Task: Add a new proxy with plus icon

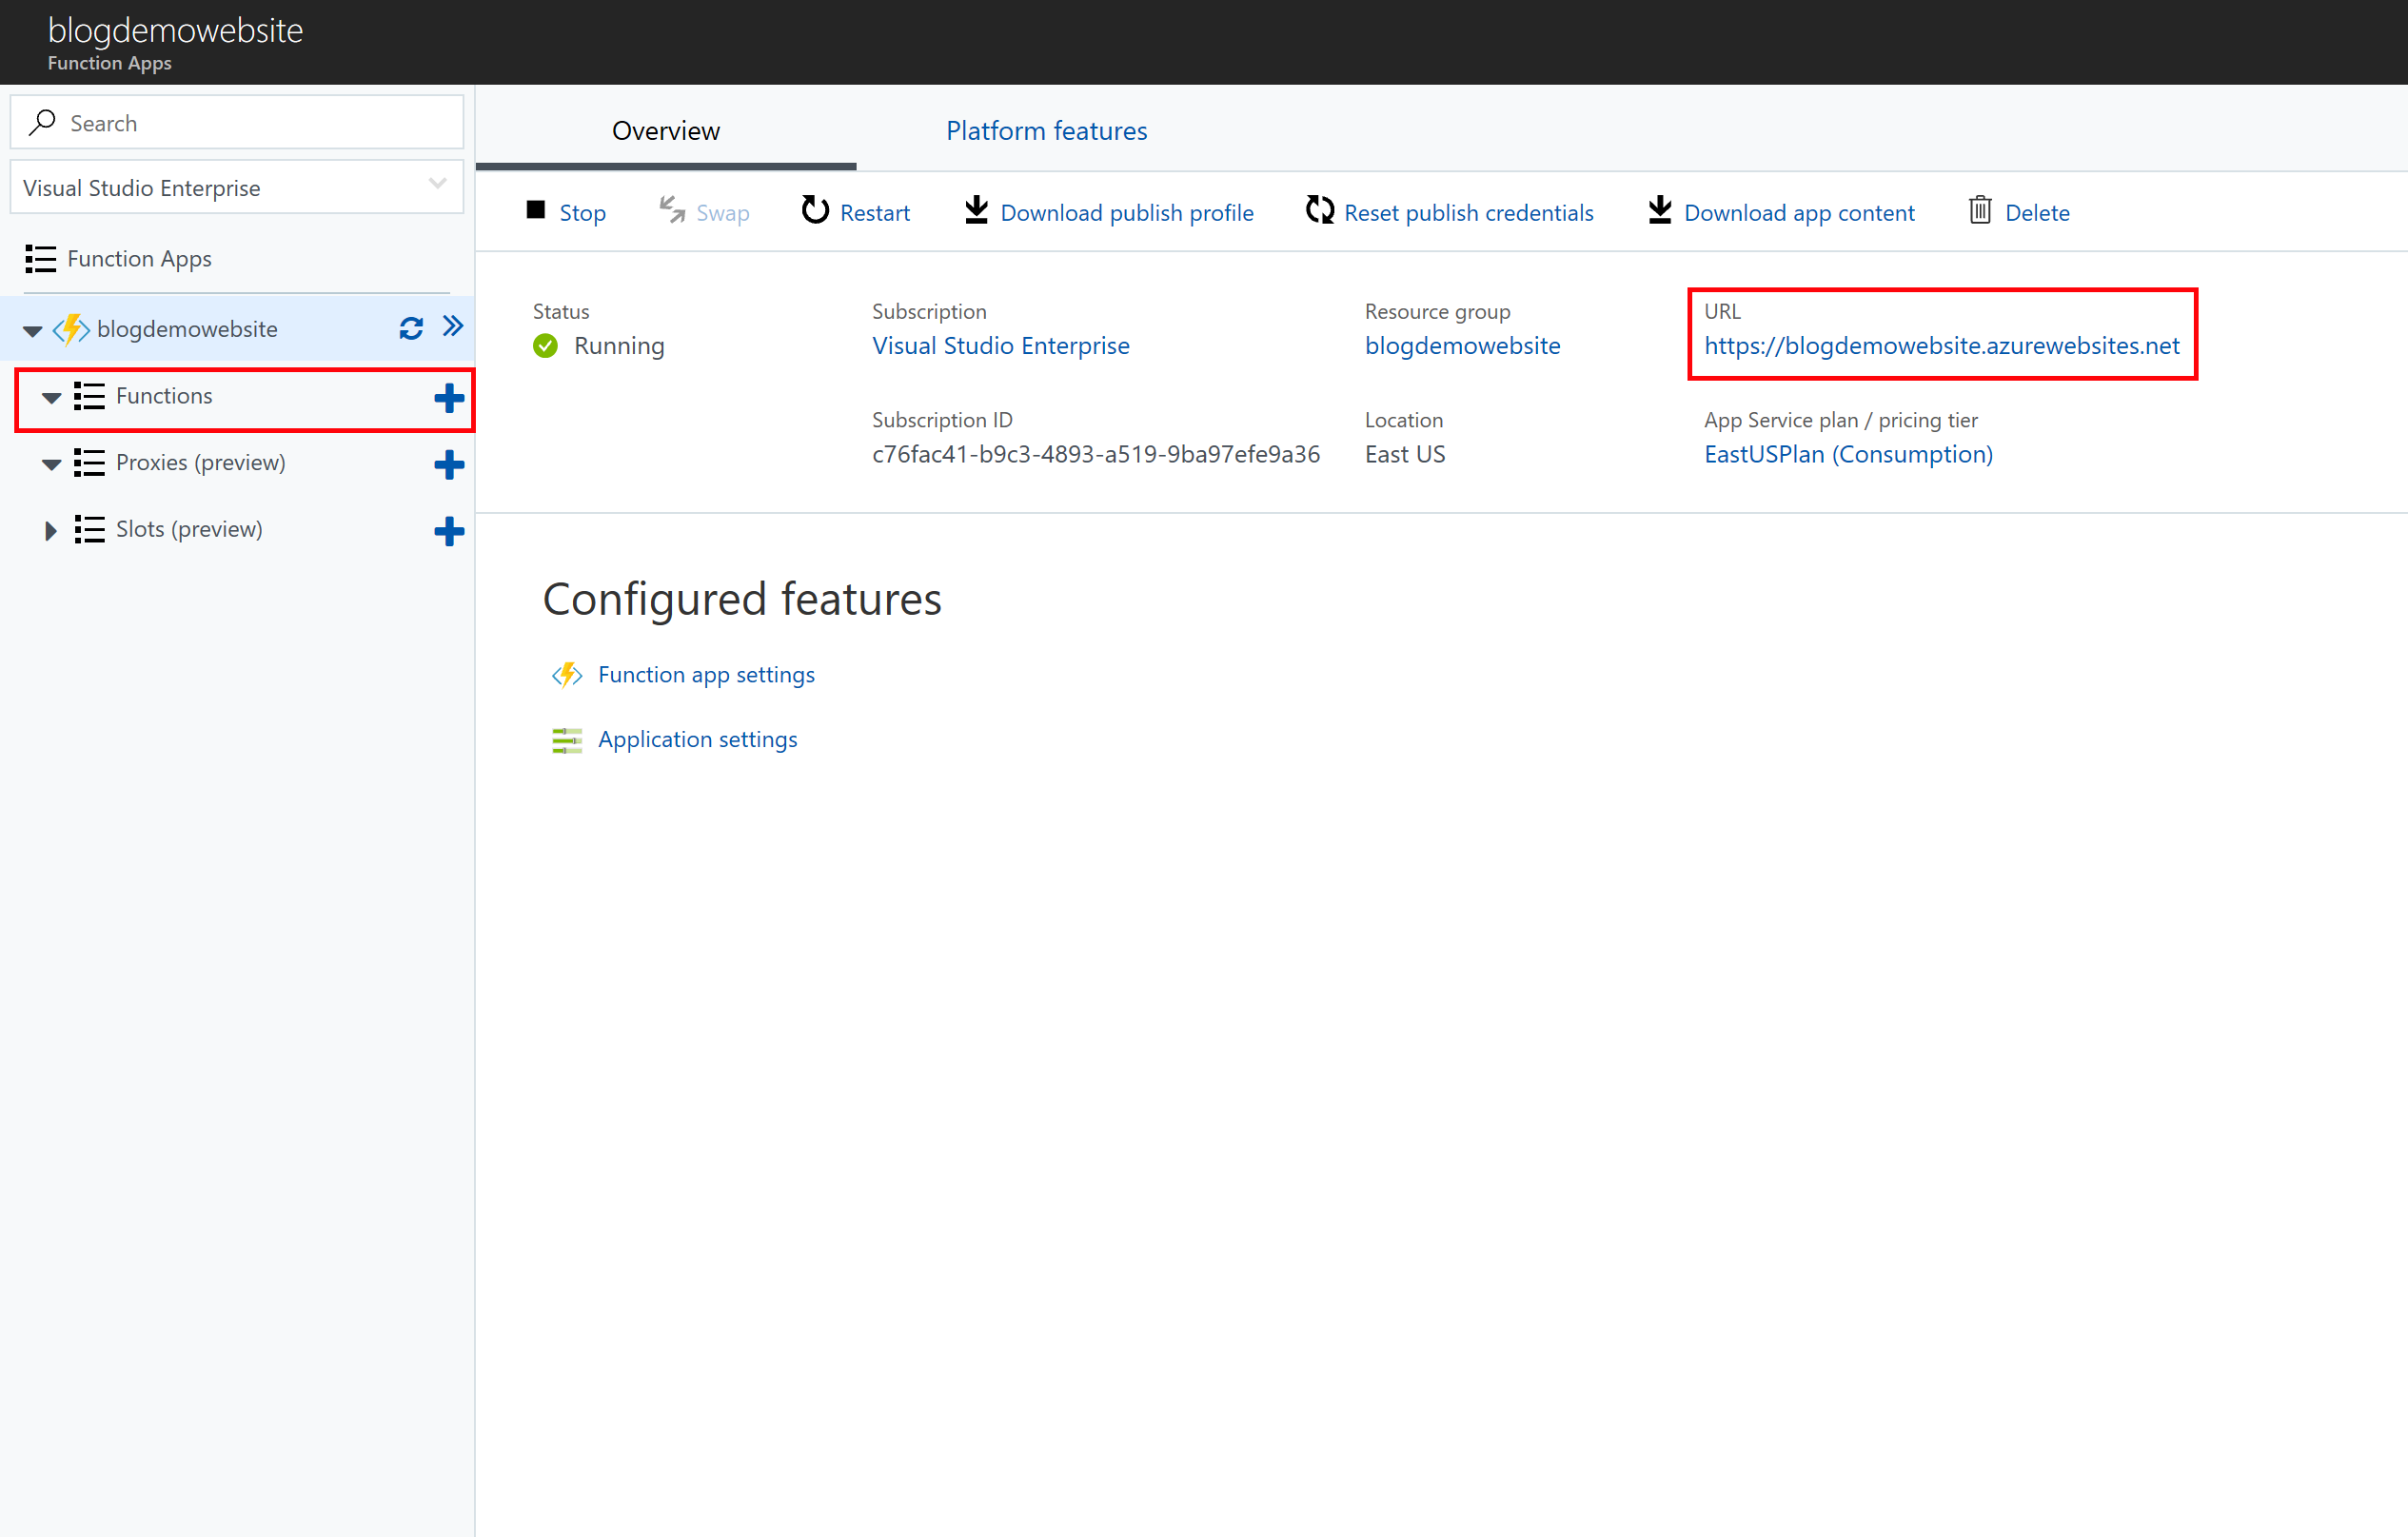Action: (x=449, y=465)
